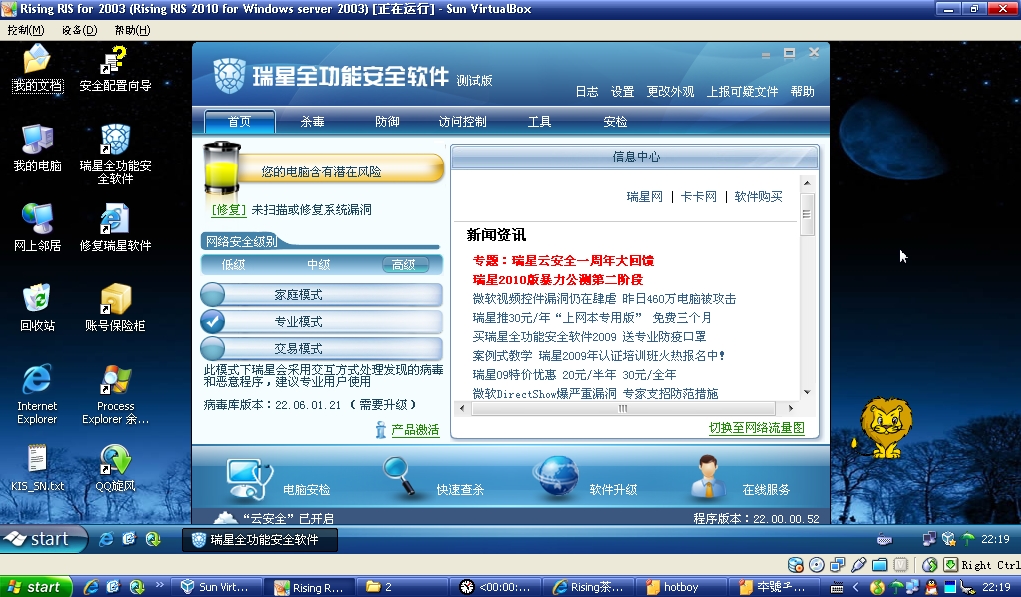Switch to 访问控制 access control tab
The image size is (1021, 597).
pyautogui.click(x=462, y=122)
